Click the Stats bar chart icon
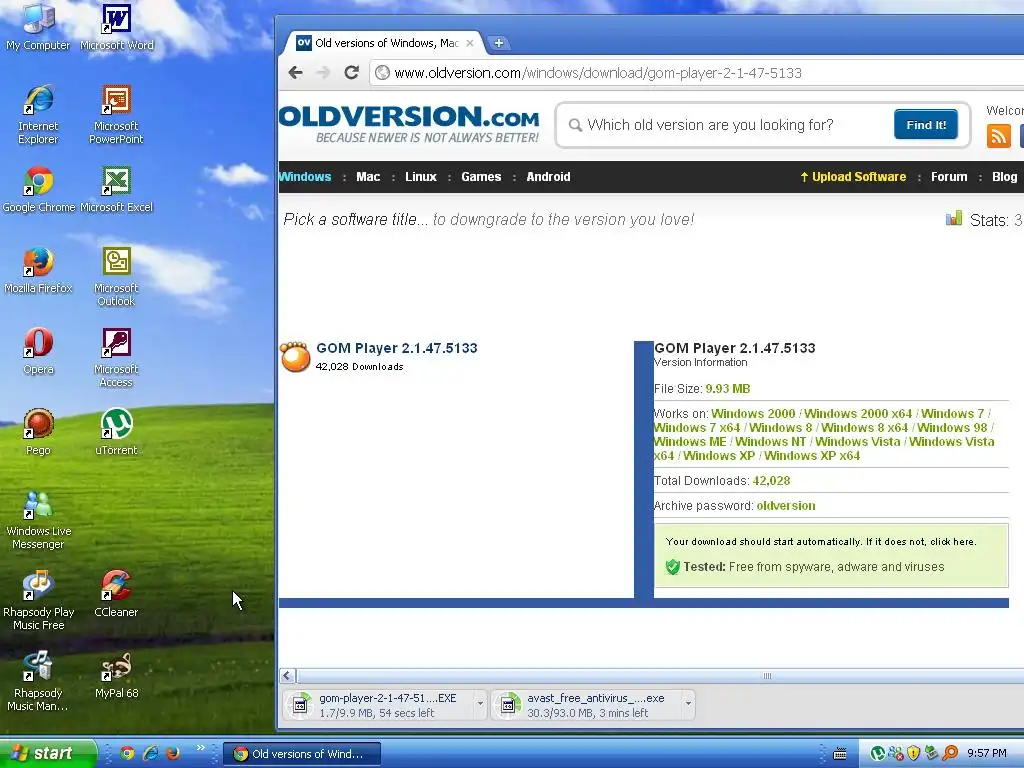 point(953,218)
